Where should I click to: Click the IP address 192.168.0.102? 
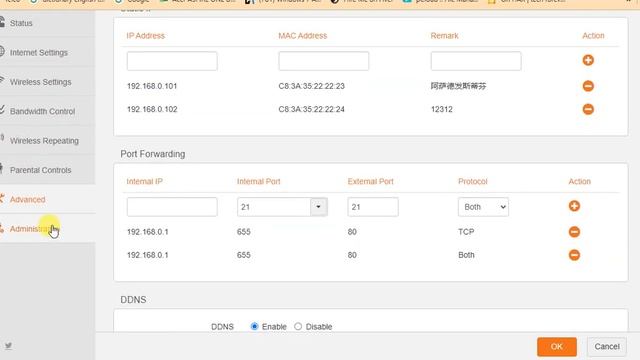152,109
